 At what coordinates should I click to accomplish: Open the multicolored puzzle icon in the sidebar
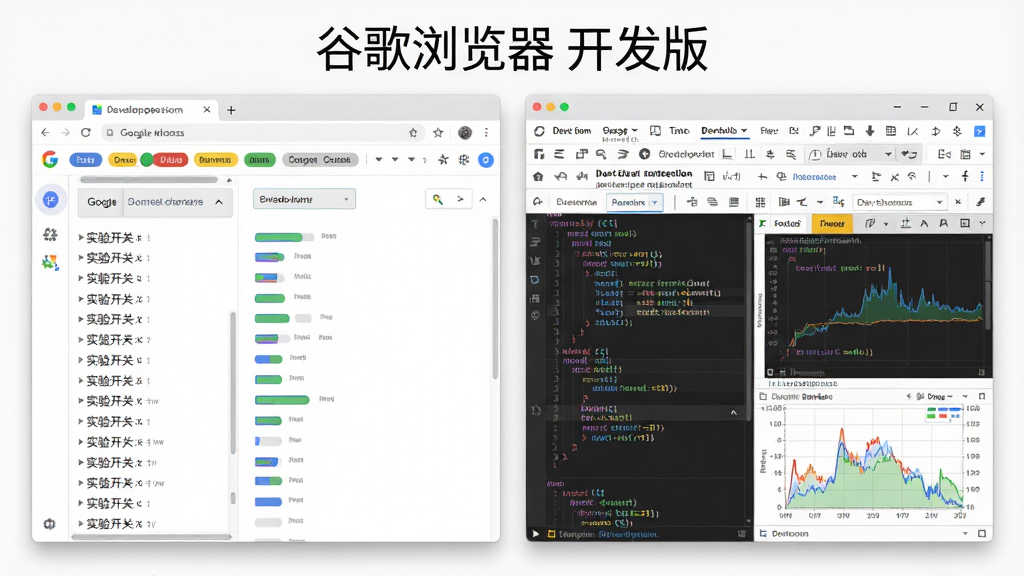50,262
